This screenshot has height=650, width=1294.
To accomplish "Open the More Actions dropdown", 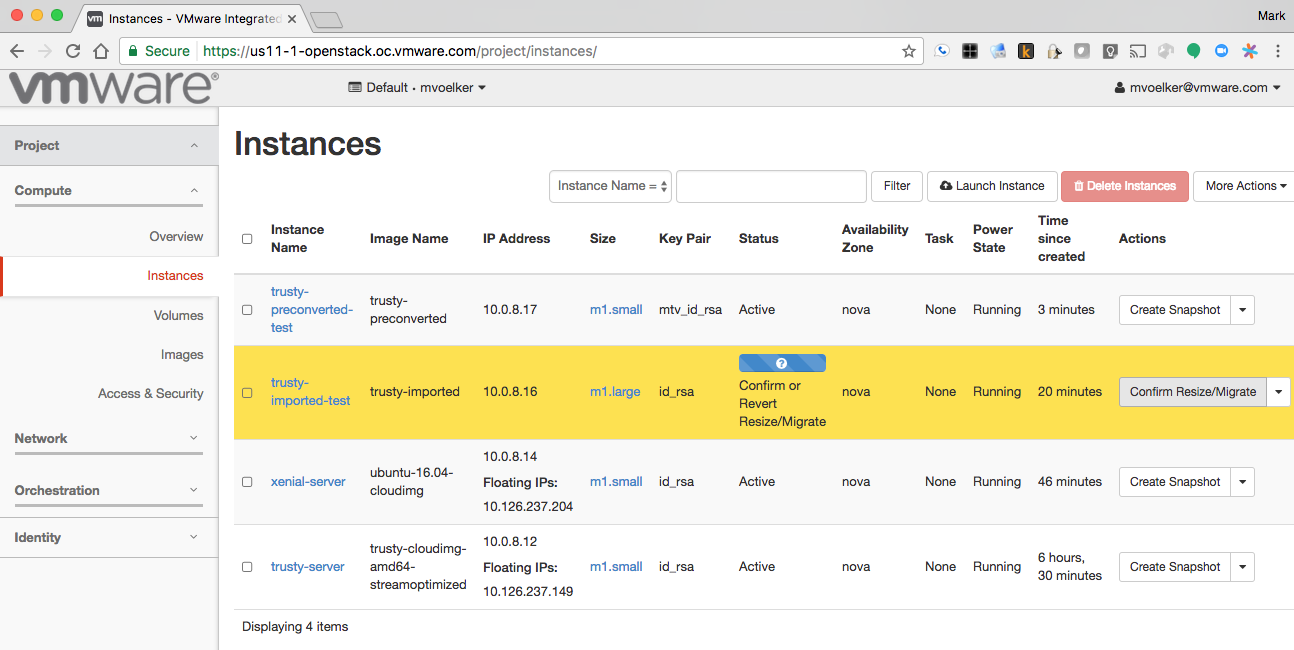I will coord(1244,186).
